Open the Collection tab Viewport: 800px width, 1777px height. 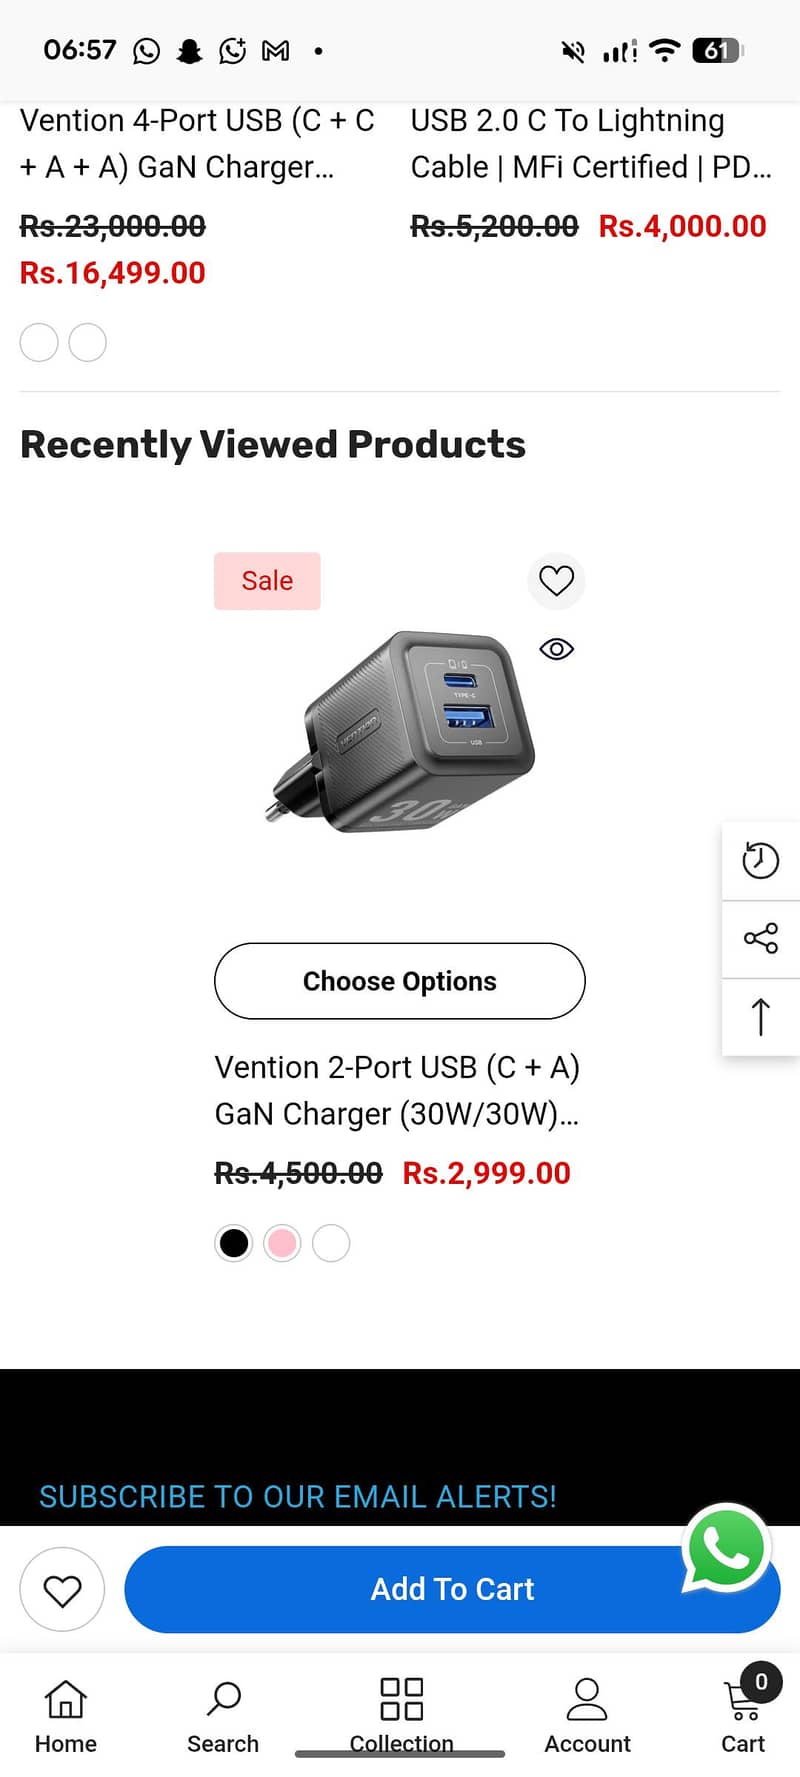[401, 1716]
